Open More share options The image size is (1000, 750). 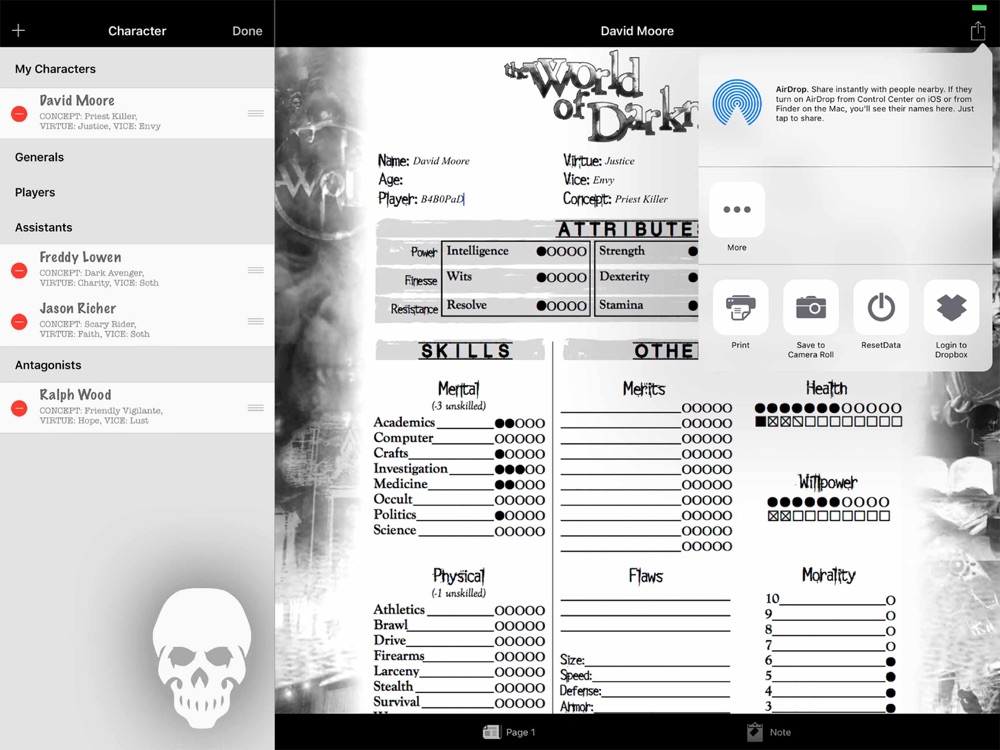coord(737,210)
